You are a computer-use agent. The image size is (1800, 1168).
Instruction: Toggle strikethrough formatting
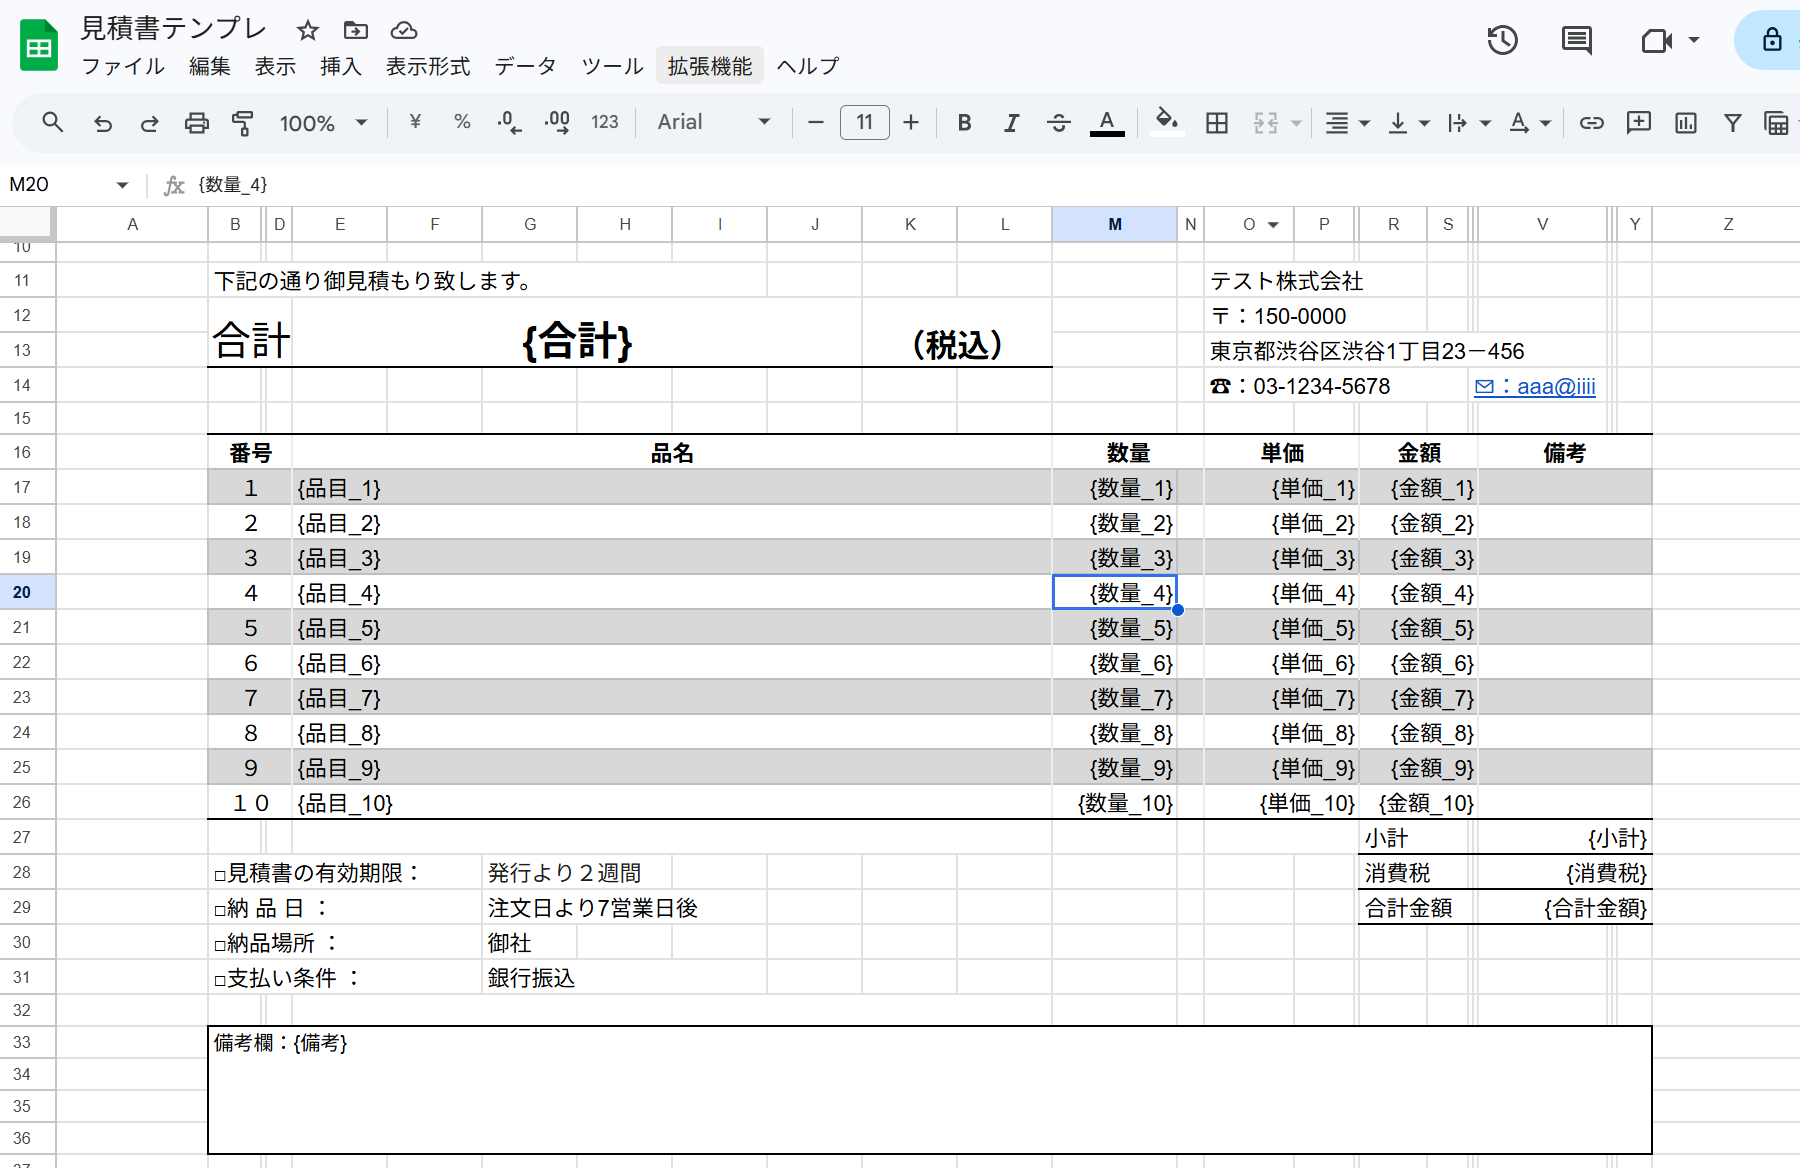tap(1059, 122)
